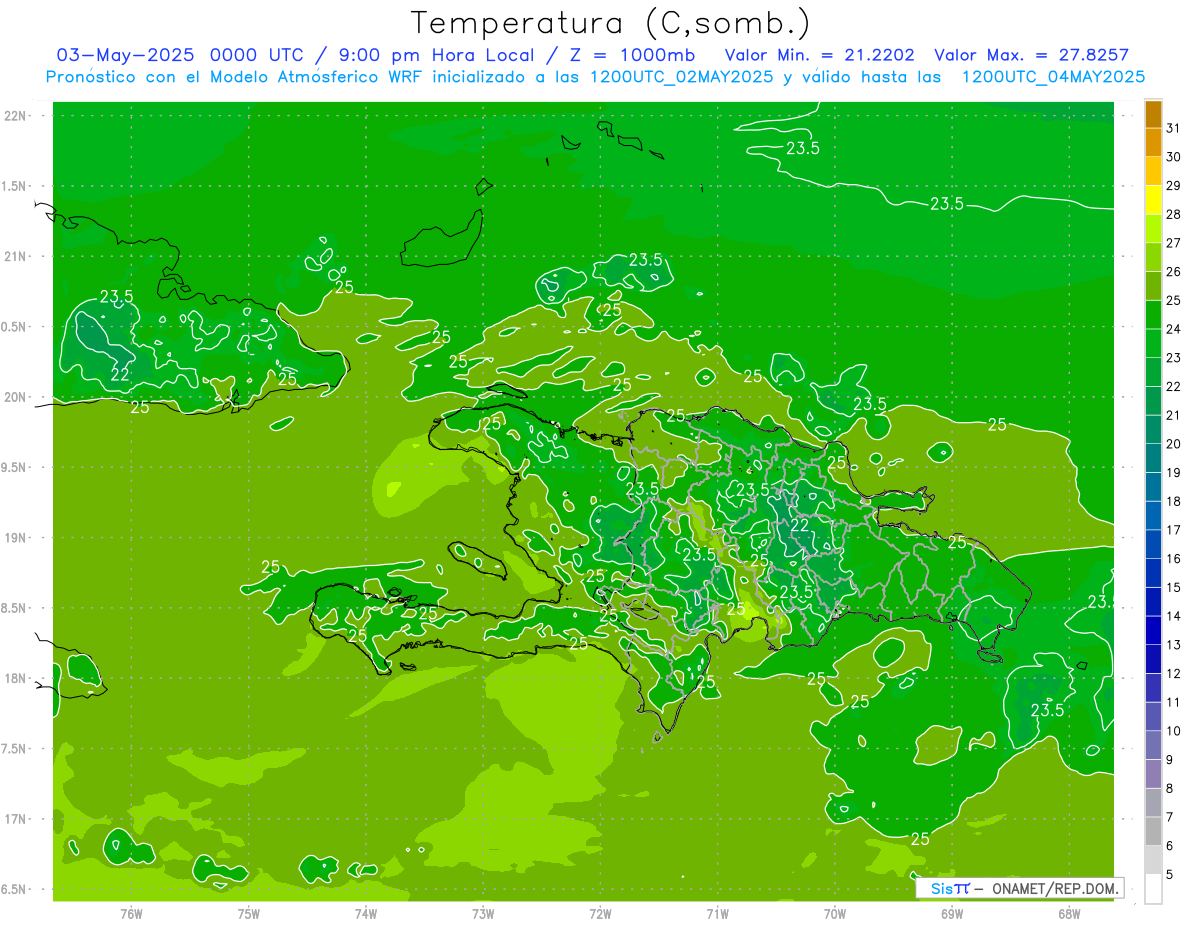The width and height of the screenshot is (1200, 927).
Task: Pick the teal colorbar swatch between 19 and 20
Action: [1153, 458]
